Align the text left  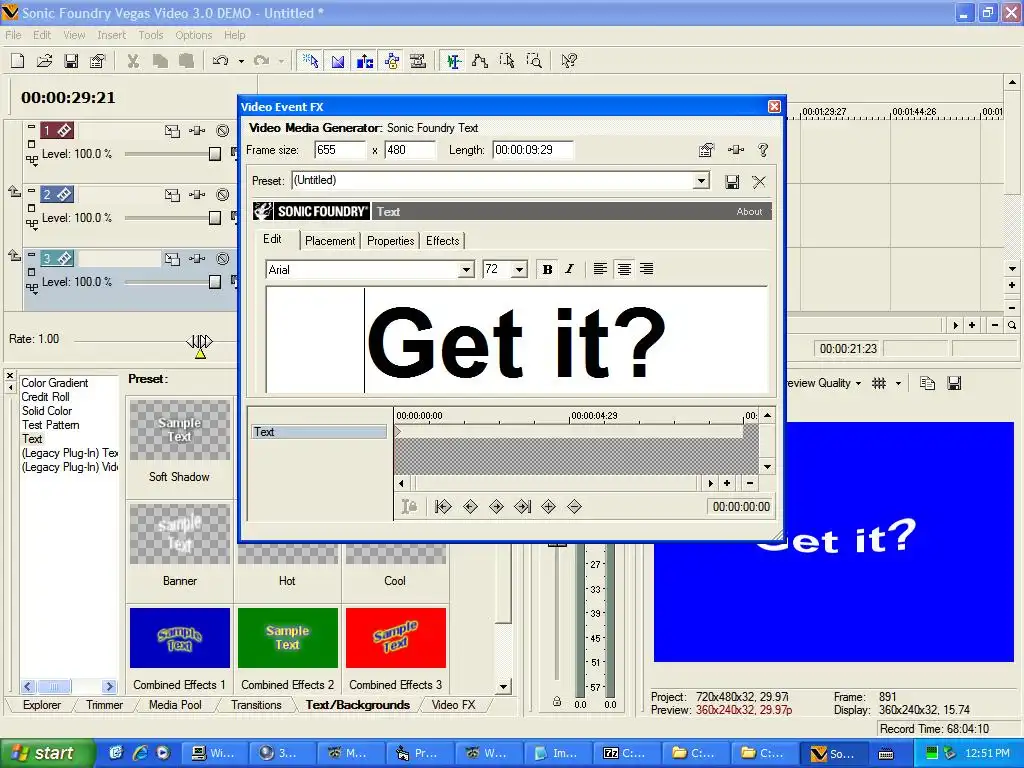click(600, 269)
